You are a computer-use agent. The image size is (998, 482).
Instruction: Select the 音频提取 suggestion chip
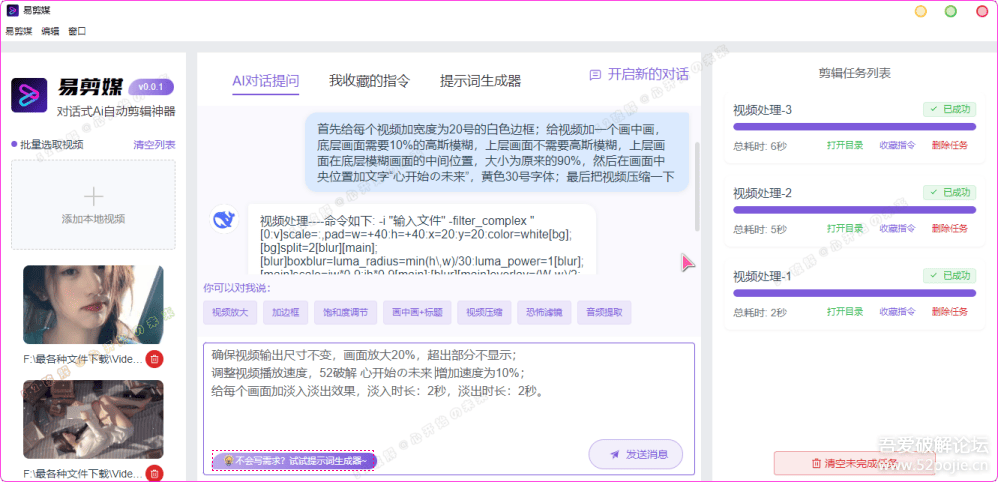coord(605,313)
